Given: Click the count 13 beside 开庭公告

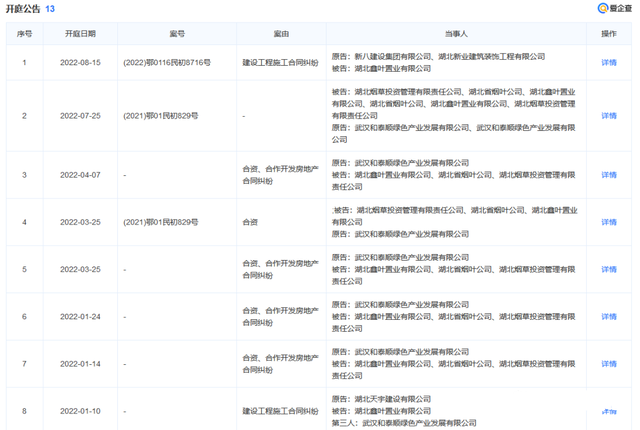Looking at the screenshot, I should (x=50, y=9).
